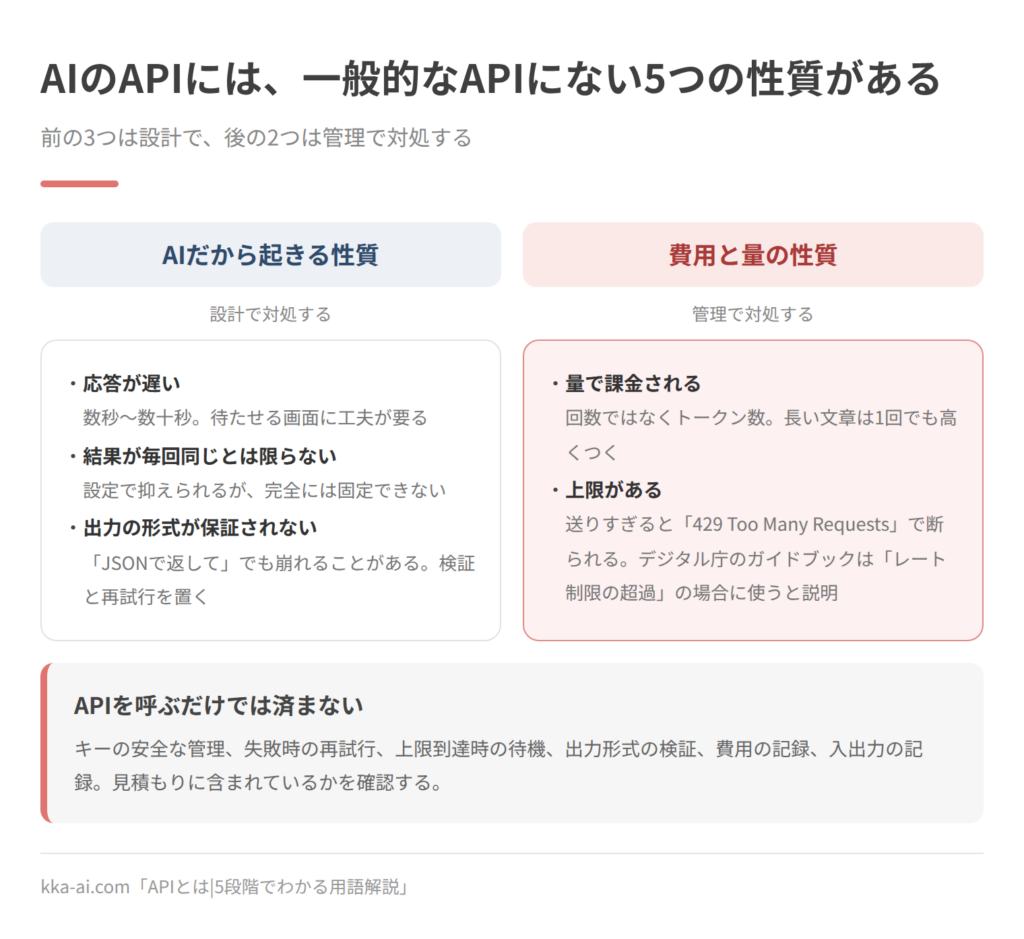The width and height of the screenshot is (1024, 939).
Task: Click the text デジタル庁のガイドブックは
Action: point(756,559)
